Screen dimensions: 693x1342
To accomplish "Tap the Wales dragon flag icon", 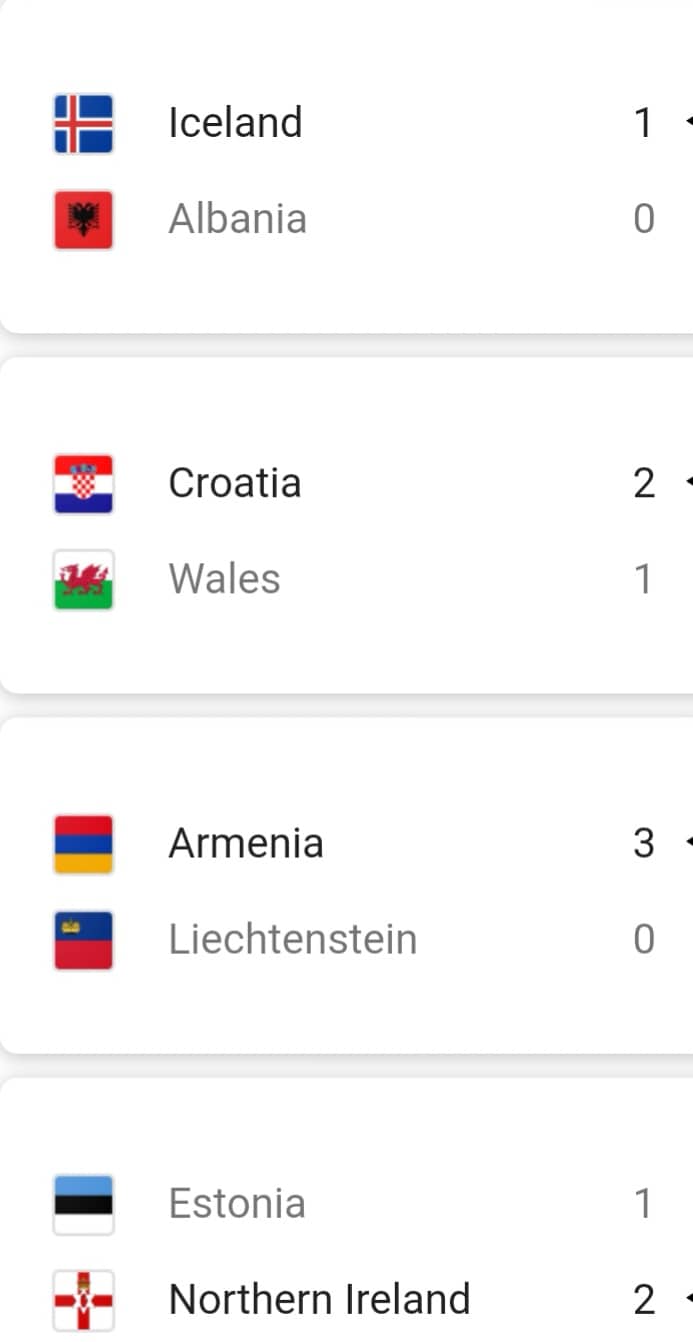I will (83, 579).
